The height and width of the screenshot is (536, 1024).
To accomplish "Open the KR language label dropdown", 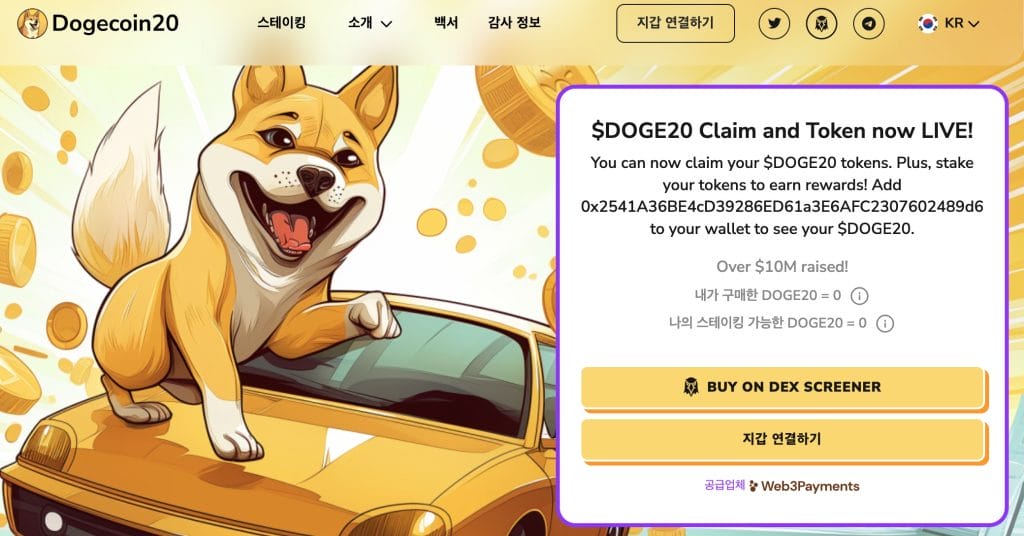I will 954,24.
